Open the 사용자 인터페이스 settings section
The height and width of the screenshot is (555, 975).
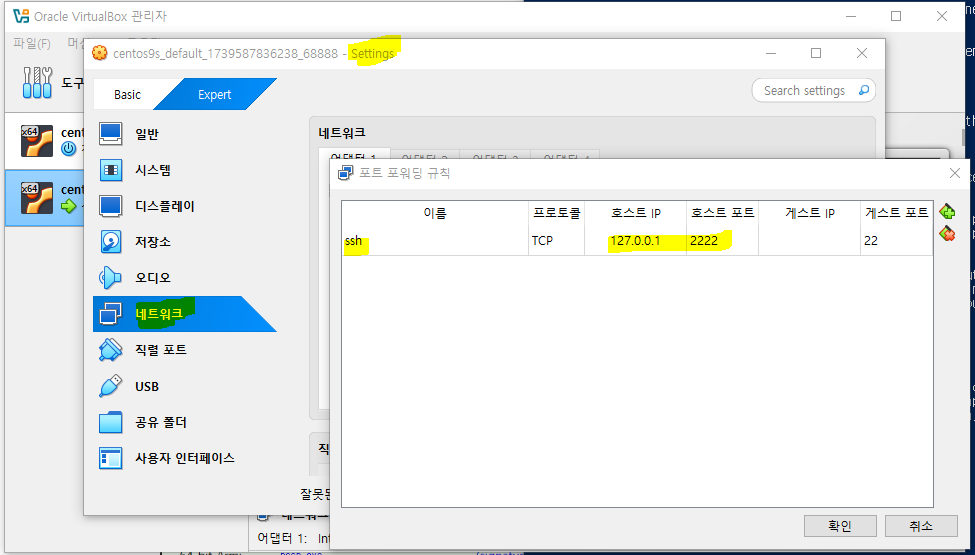[x=185, y=459]
